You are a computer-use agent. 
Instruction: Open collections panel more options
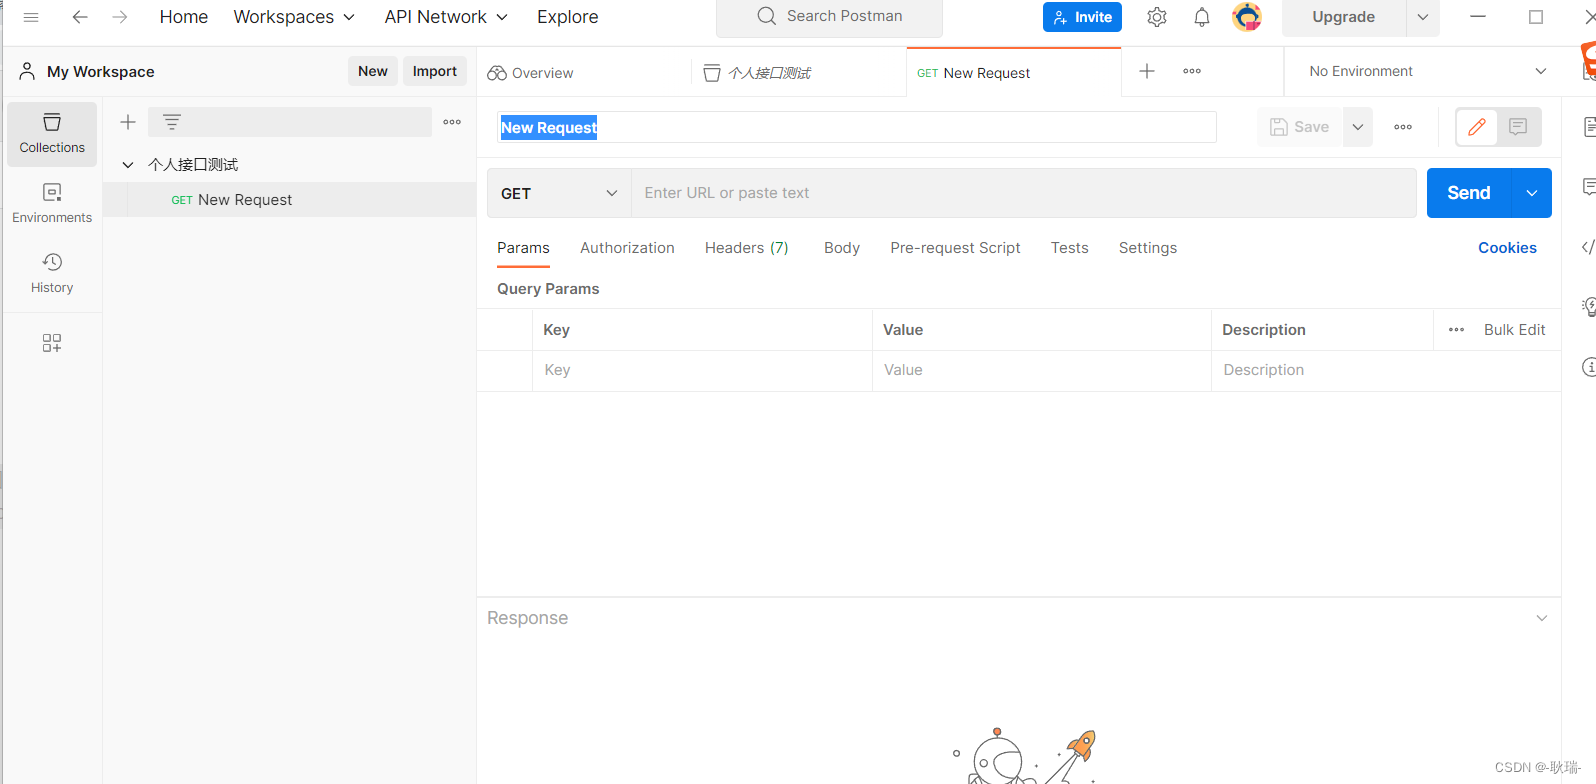click(452, 122)
